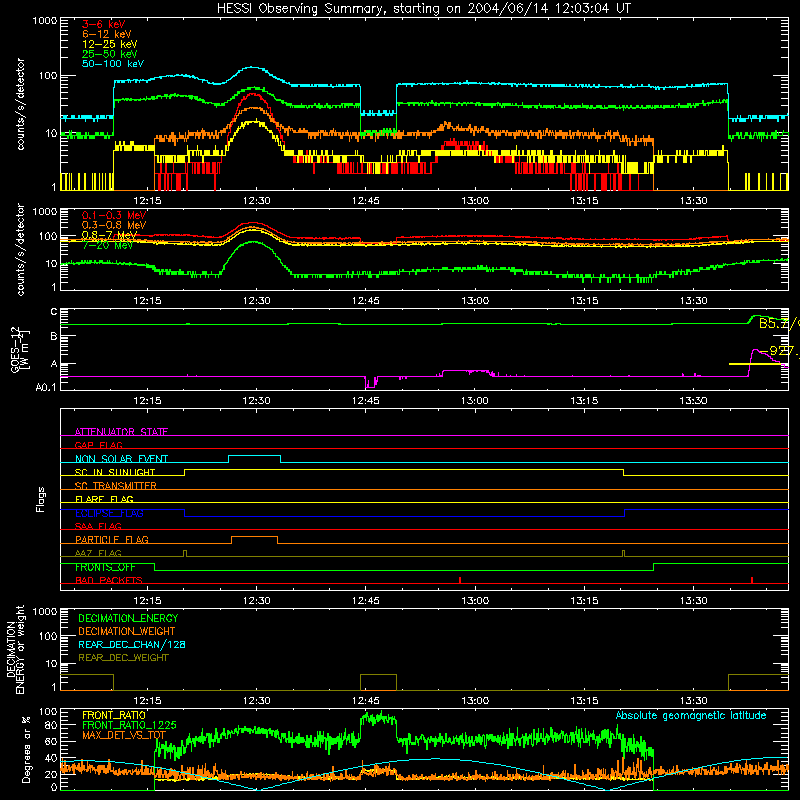
Task: Select the 3-6 keV legend entry
Action: click(x=103, y=24)
